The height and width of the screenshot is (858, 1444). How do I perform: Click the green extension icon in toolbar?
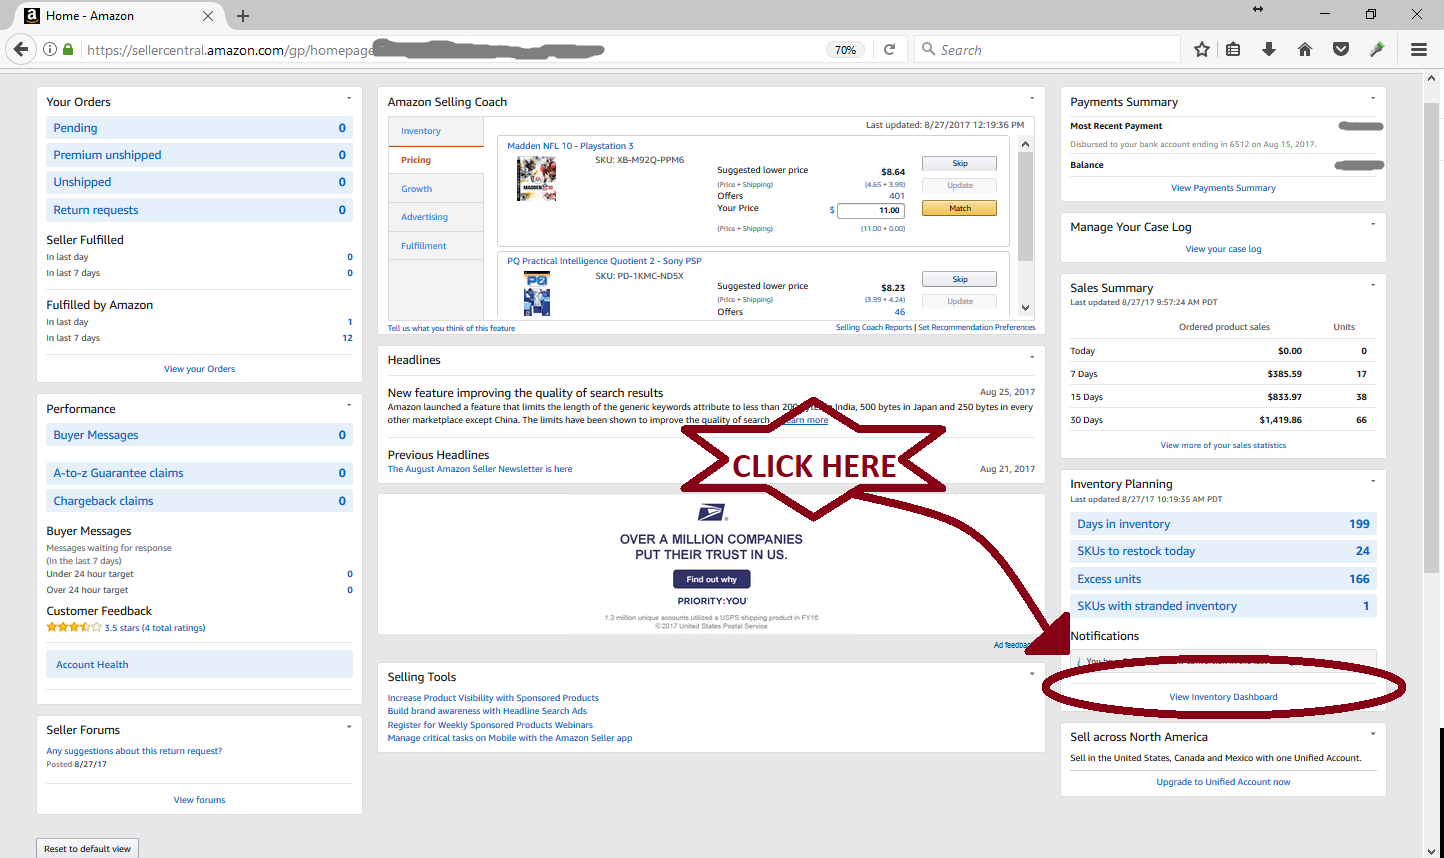pyautogui.click(x=1377, y=49)
